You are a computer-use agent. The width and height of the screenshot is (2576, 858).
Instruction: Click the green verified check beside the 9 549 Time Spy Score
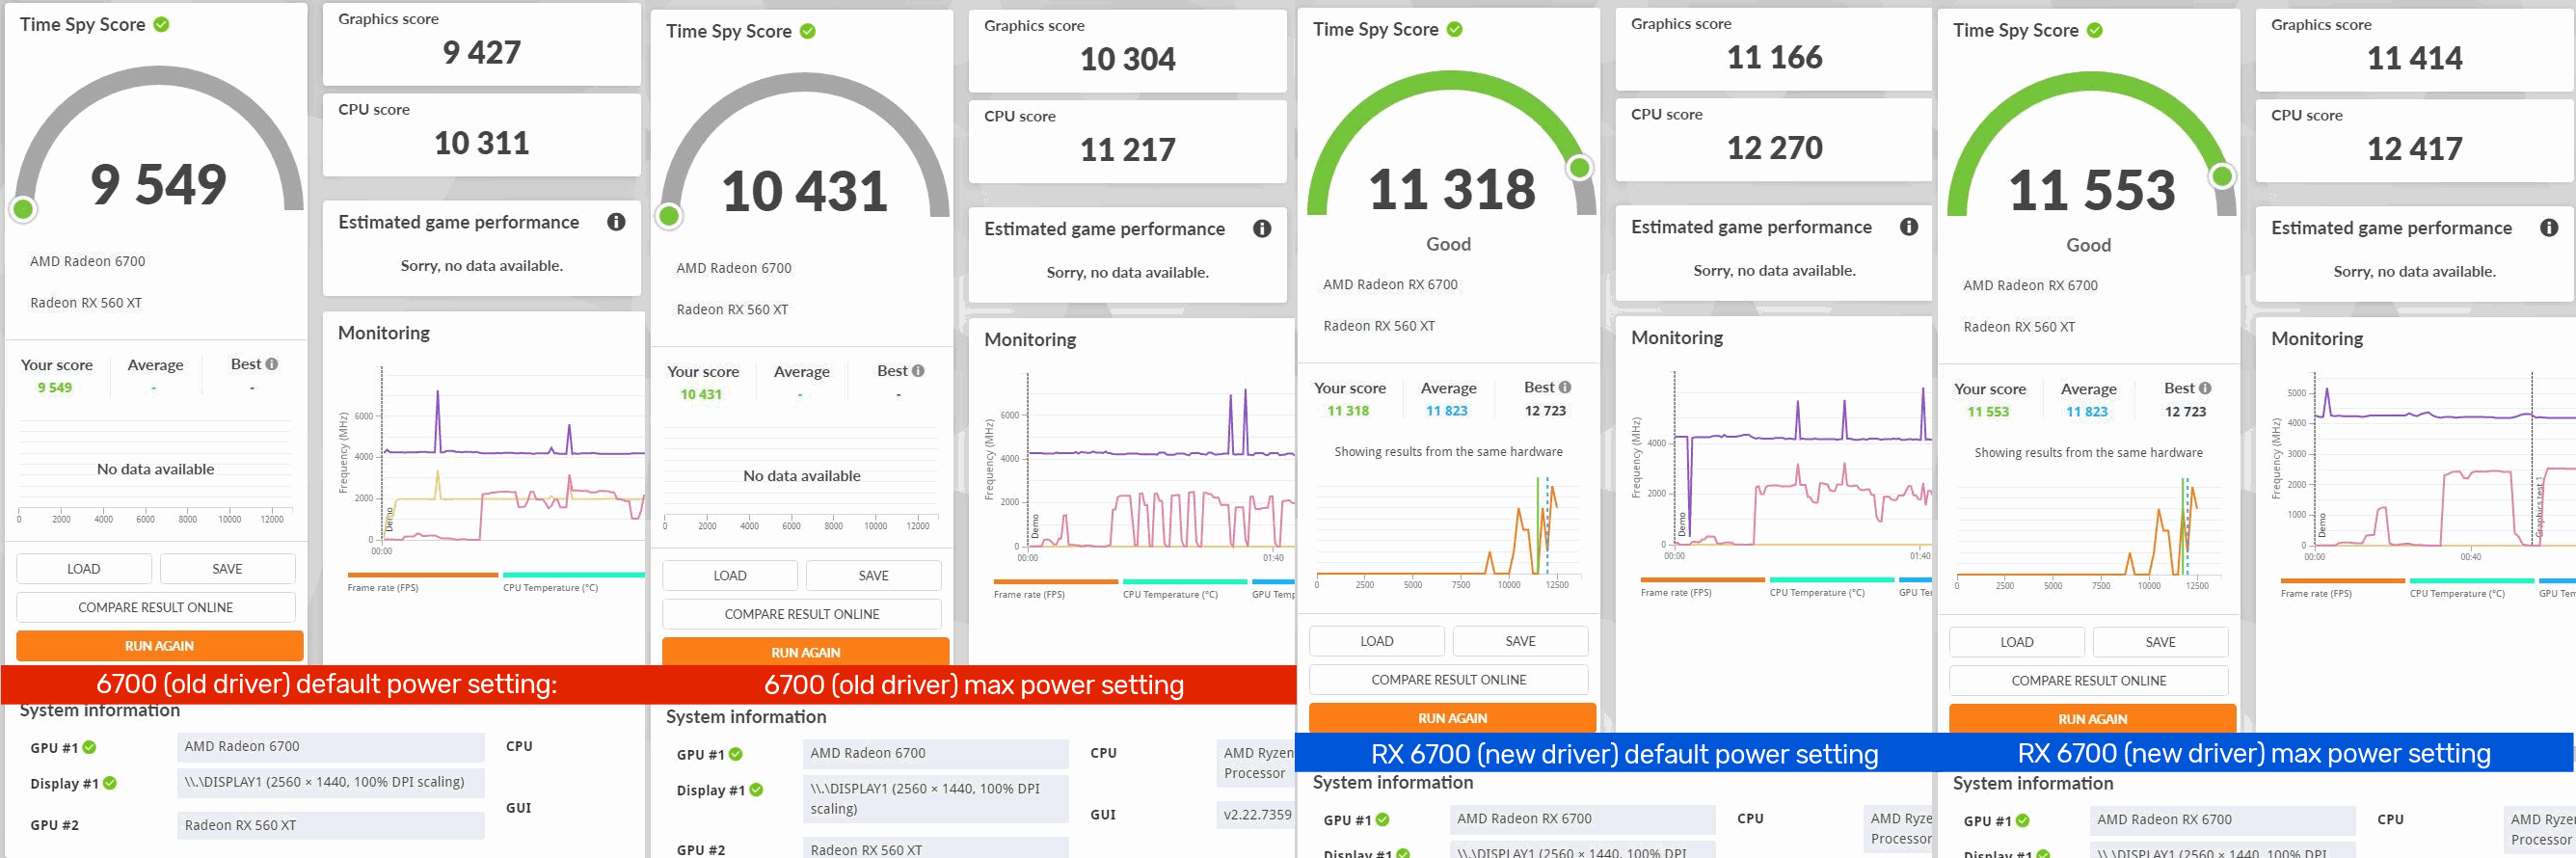click(x=161, y=24)
